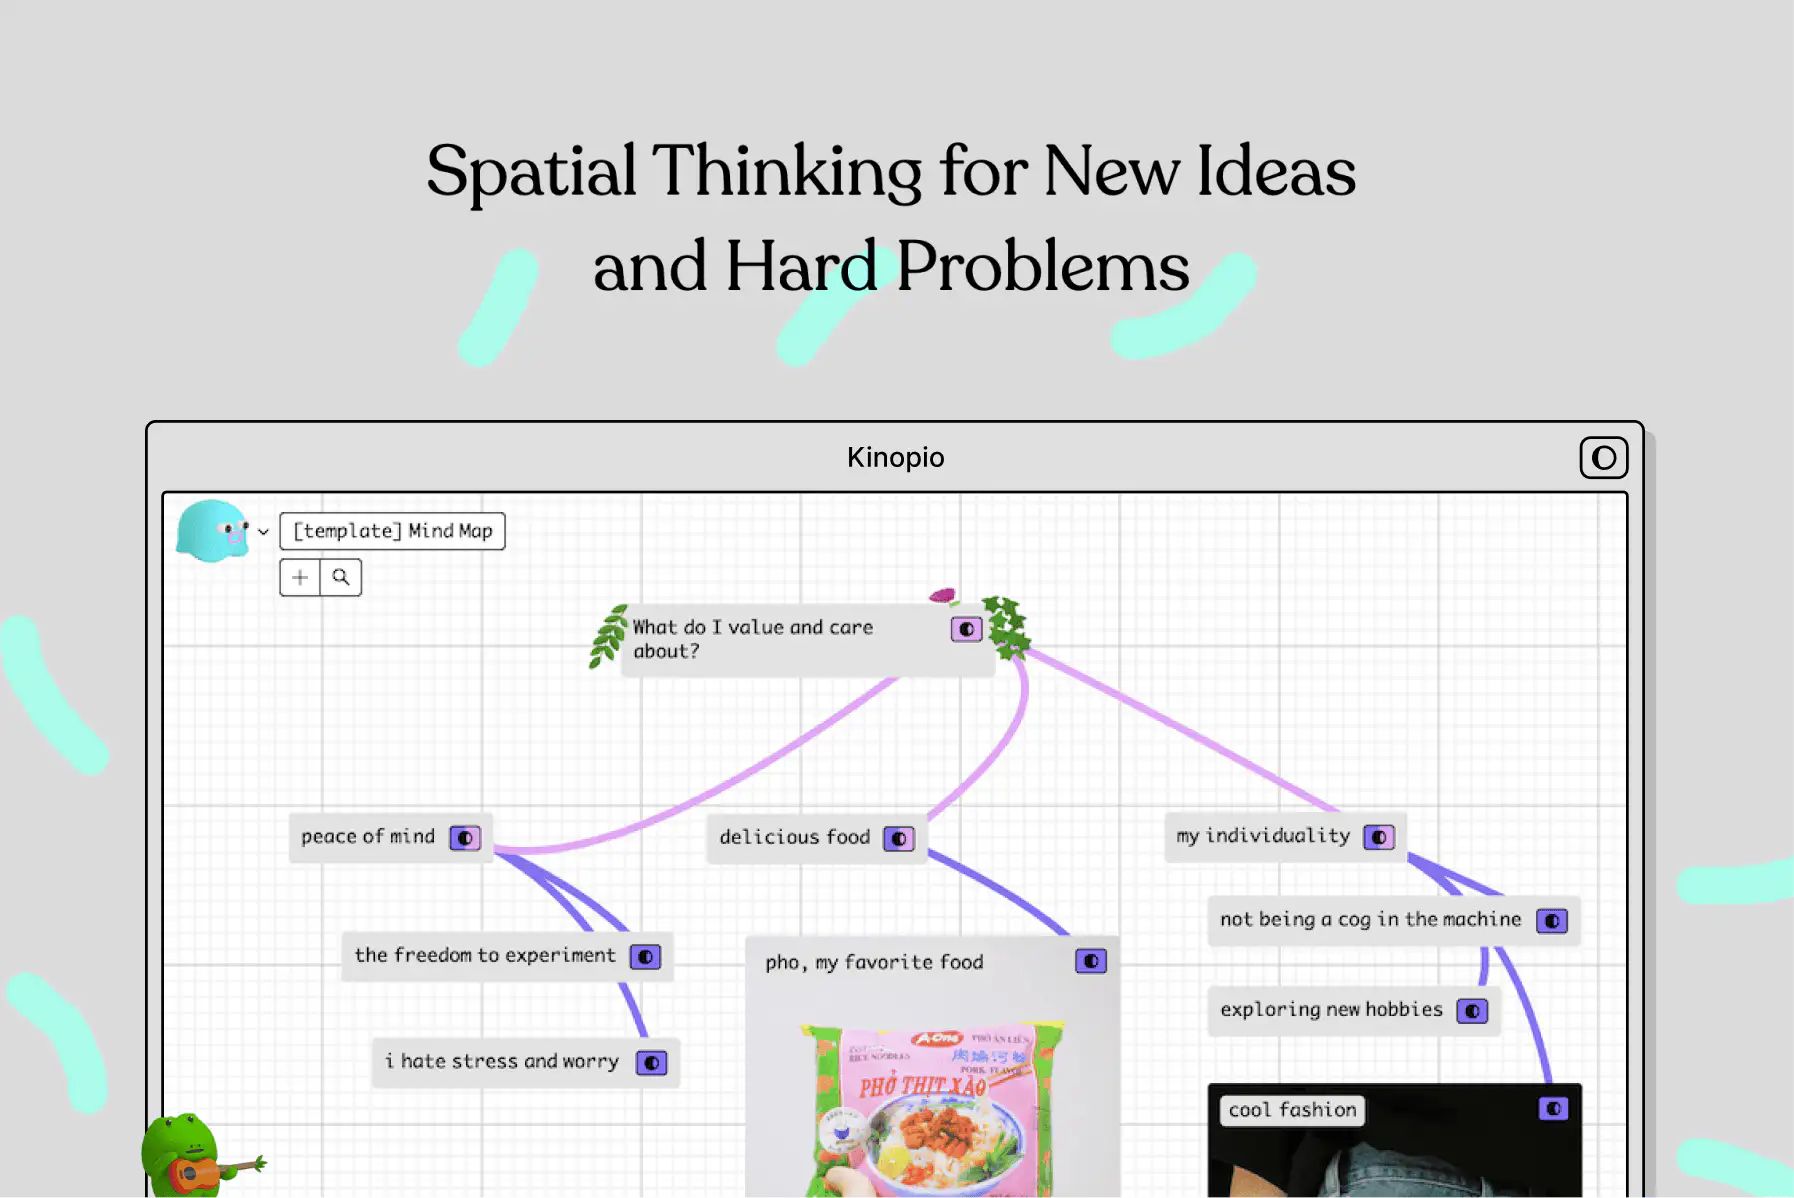Expand the space list chevron next to the avatar
This screenshot has width=1794, height=1198.
pyautogui.click(x=264, y=531)
